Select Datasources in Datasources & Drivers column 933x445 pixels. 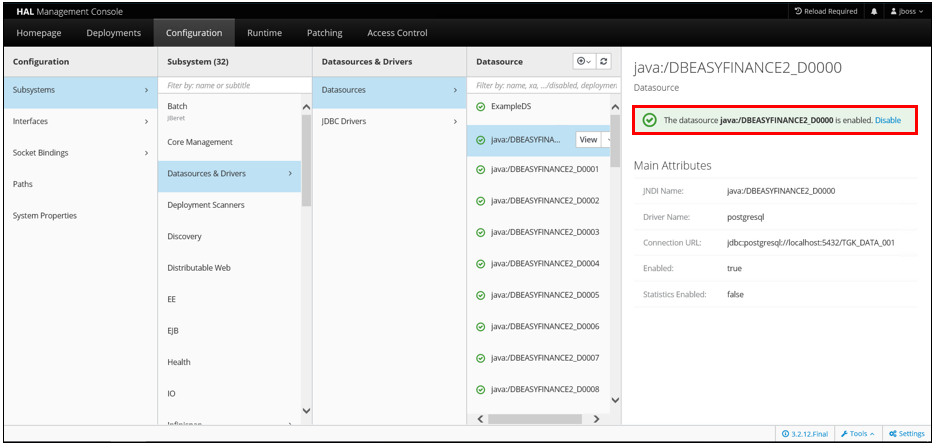pyautogui.click(x=389, y=90)
